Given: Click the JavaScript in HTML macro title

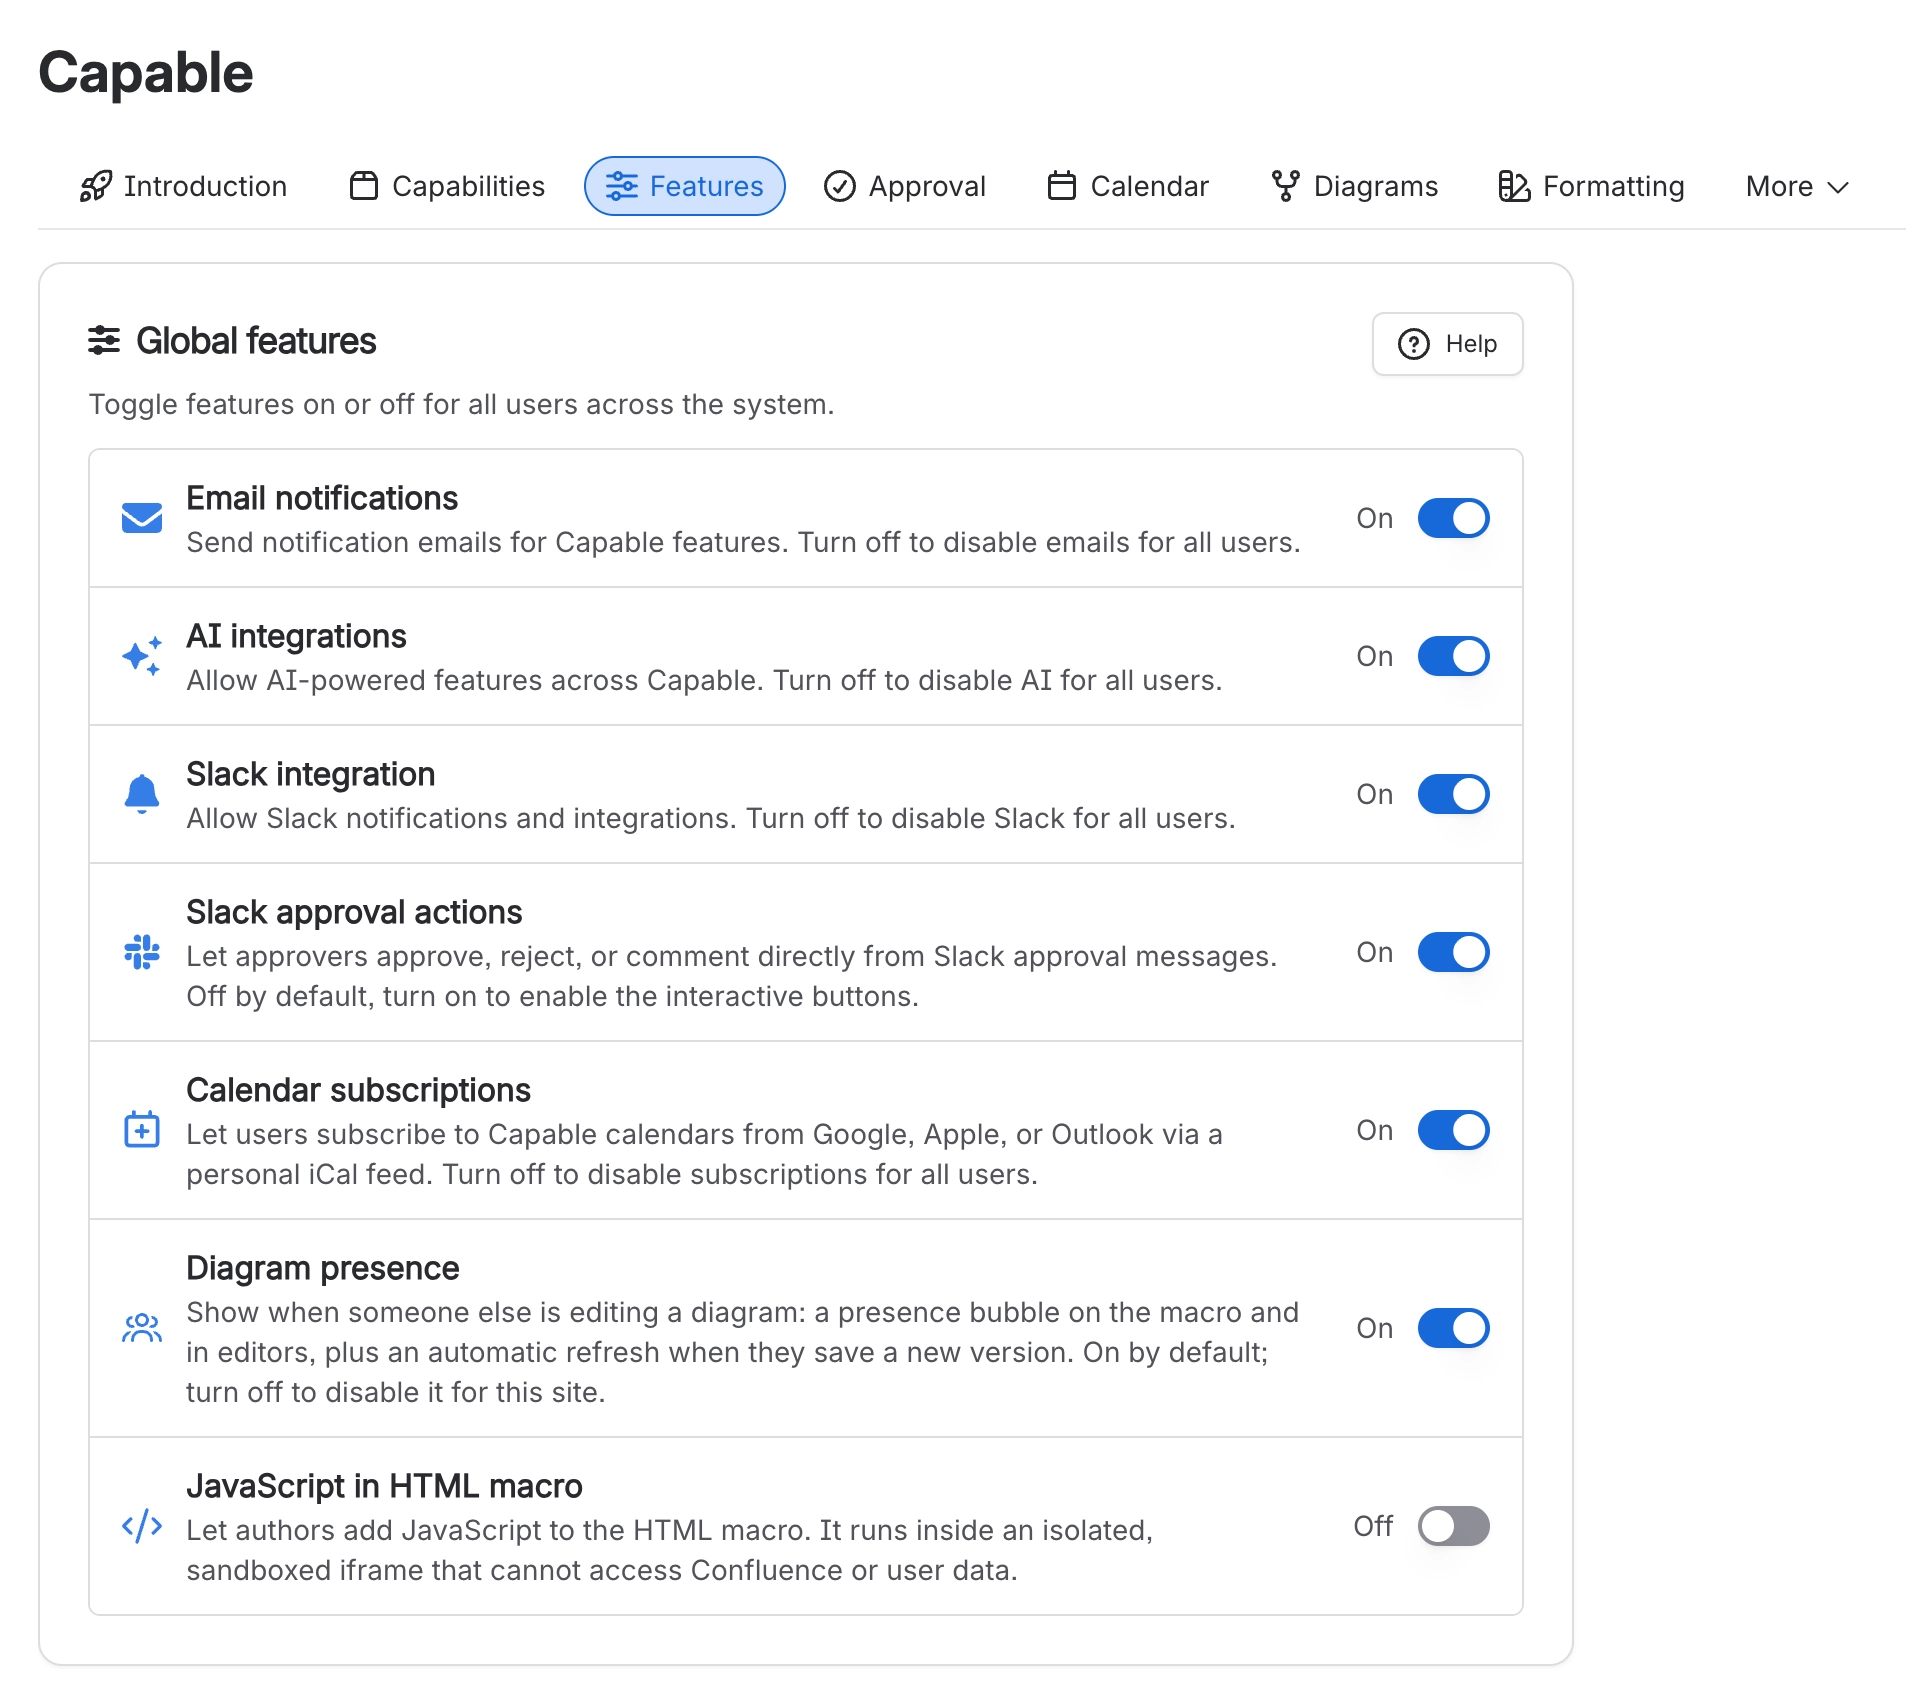Looking at the screenshot, I should click(x=384, y=1486).
